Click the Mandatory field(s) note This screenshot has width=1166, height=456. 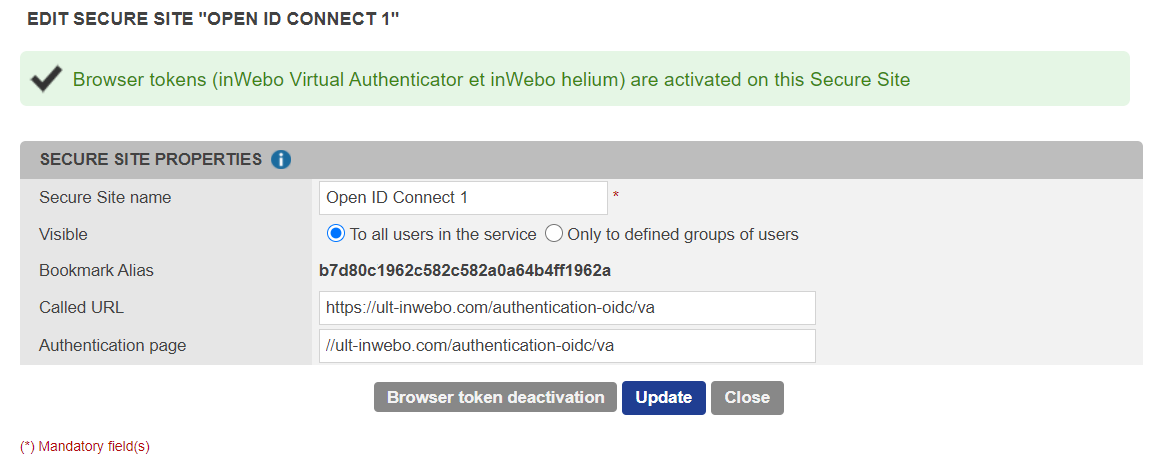85,446
